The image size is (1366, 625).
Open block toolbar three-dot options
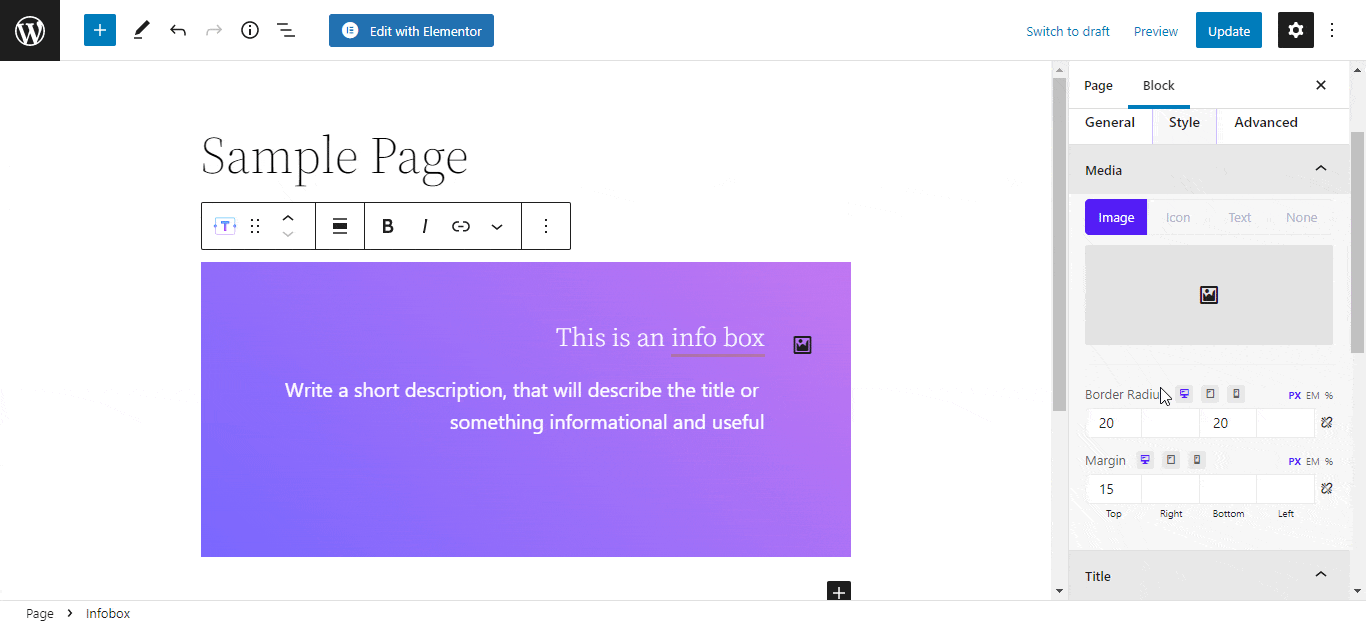(x=546, y=226)
